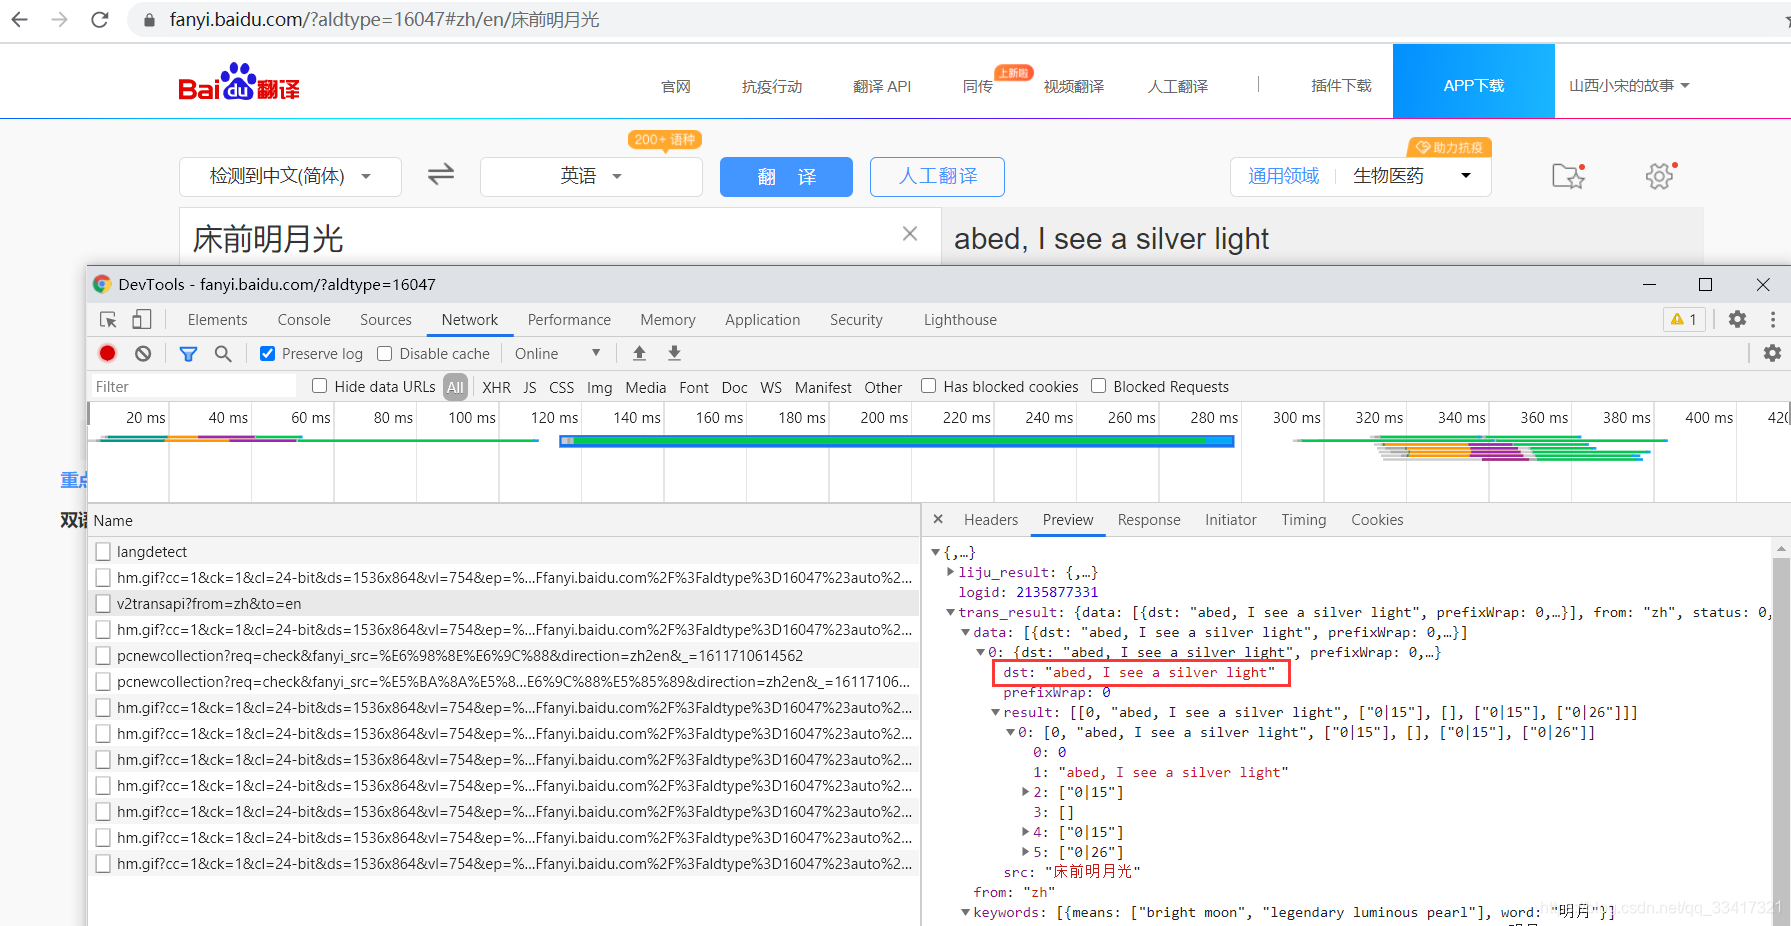Click the network Filter input field
The height and width of the screenshot is (926, 1791).
point(192,386)
